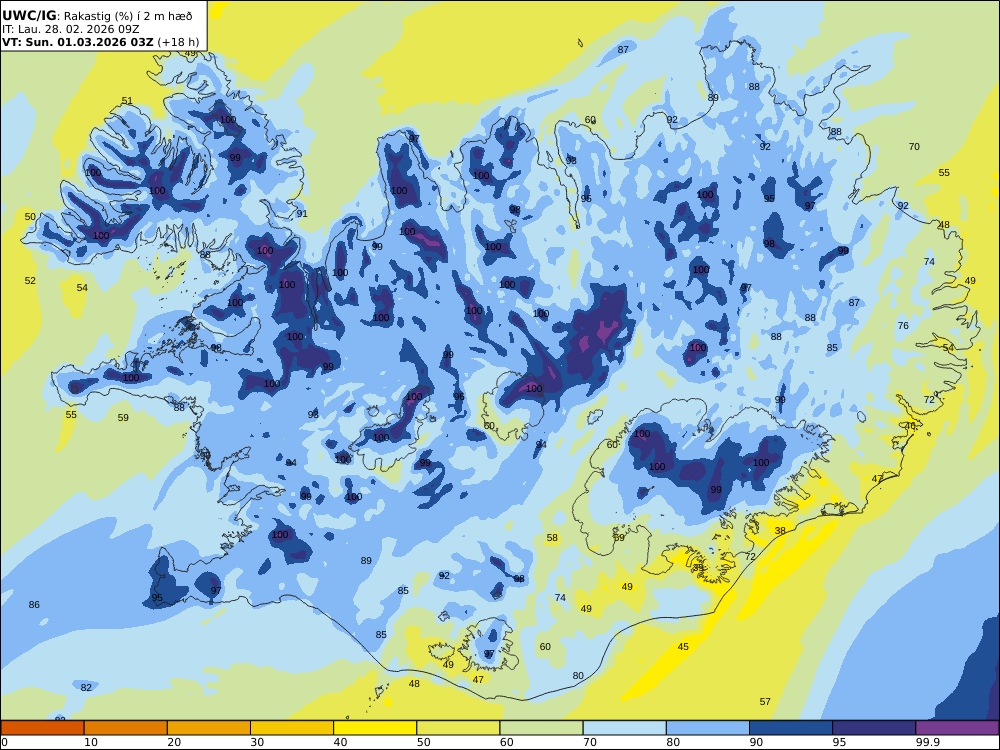This screenshot has height=750, width=1000.
Task: Click the '91' humidity value on the map
Action: pyautogui.click(x=302, y=214)
